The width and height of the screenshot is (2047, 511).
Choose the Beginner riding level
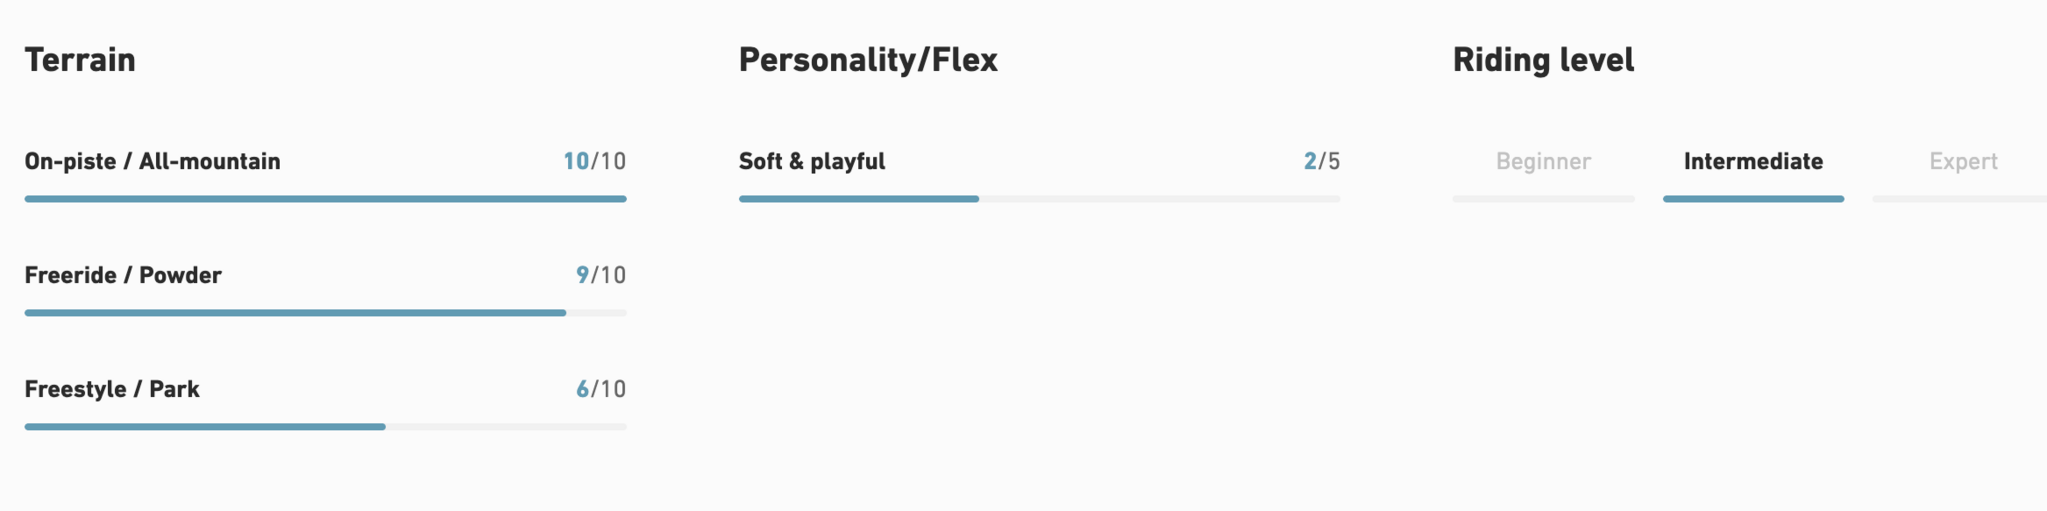[1543, 161]
